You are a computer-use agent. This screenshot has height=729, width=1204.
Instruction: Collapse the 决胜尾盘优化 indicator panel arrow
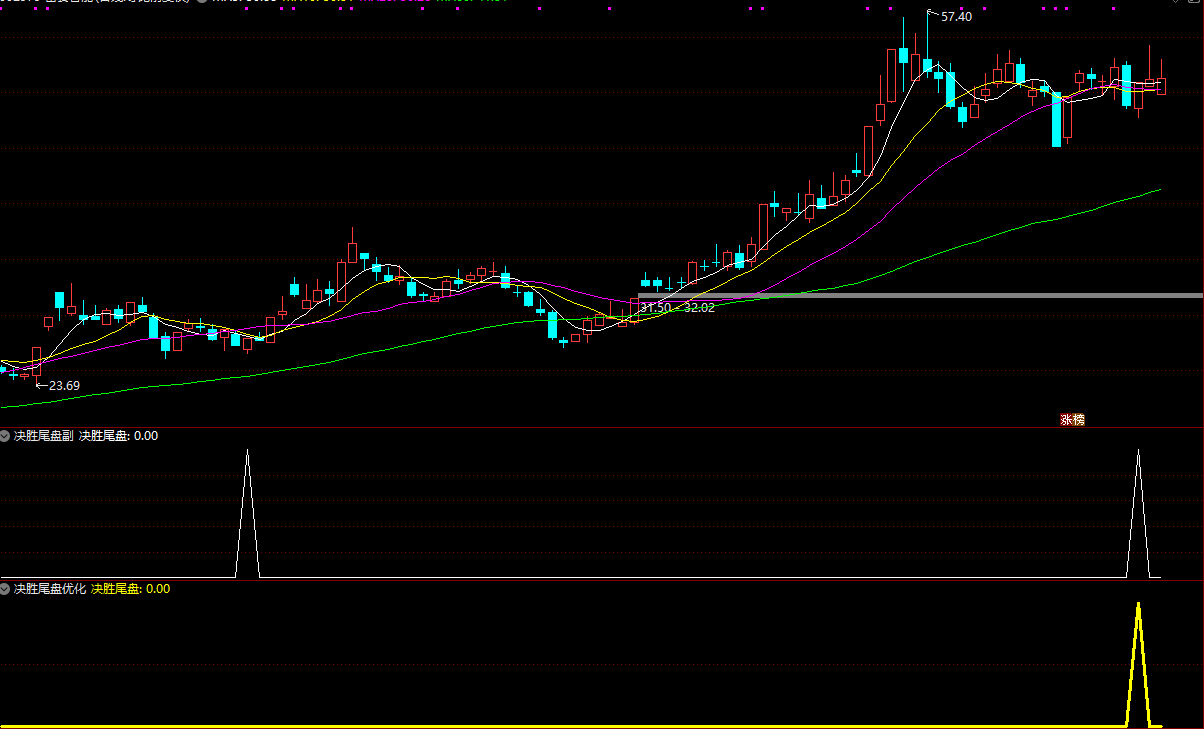(x=6, y=590)
